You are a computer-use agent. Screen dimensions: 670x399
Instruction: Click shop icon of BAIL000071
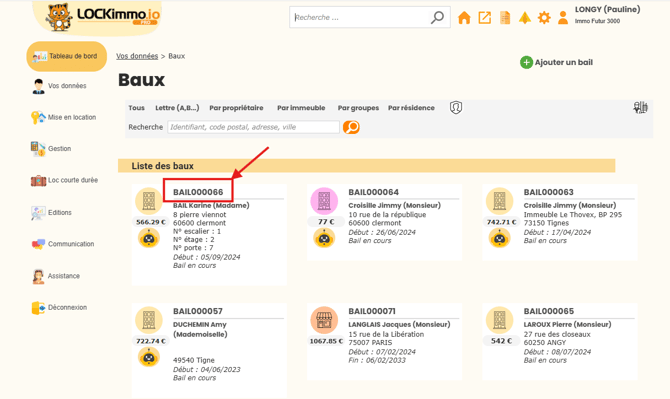tap(324, 320)
